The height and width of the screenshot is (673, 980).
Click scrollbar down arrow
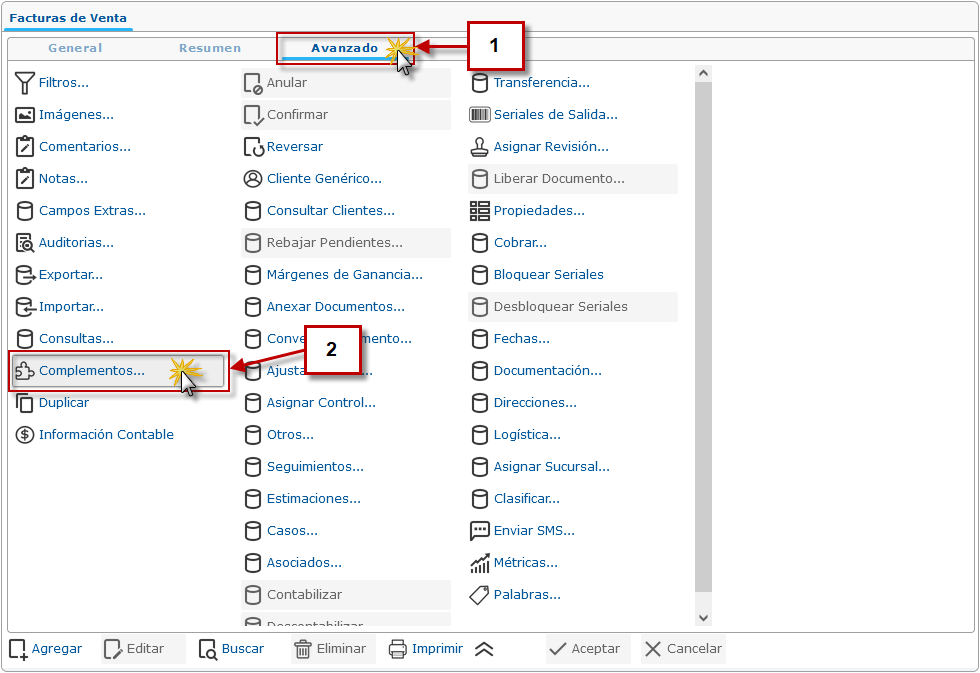[703, 618]
